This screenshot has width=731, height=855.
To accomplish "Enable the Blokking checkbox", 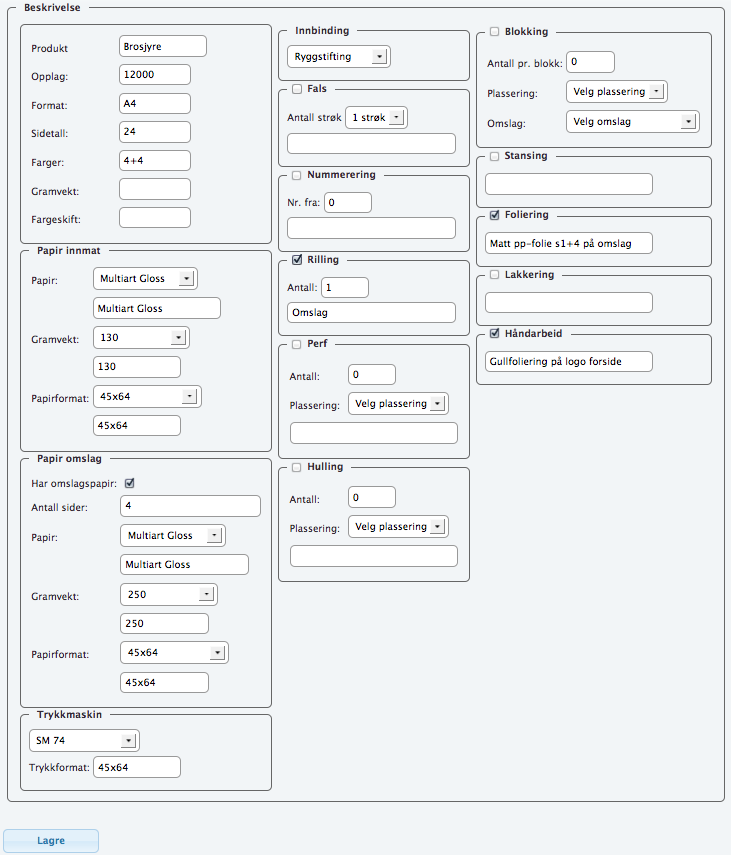I will click(x=495, y=32).
